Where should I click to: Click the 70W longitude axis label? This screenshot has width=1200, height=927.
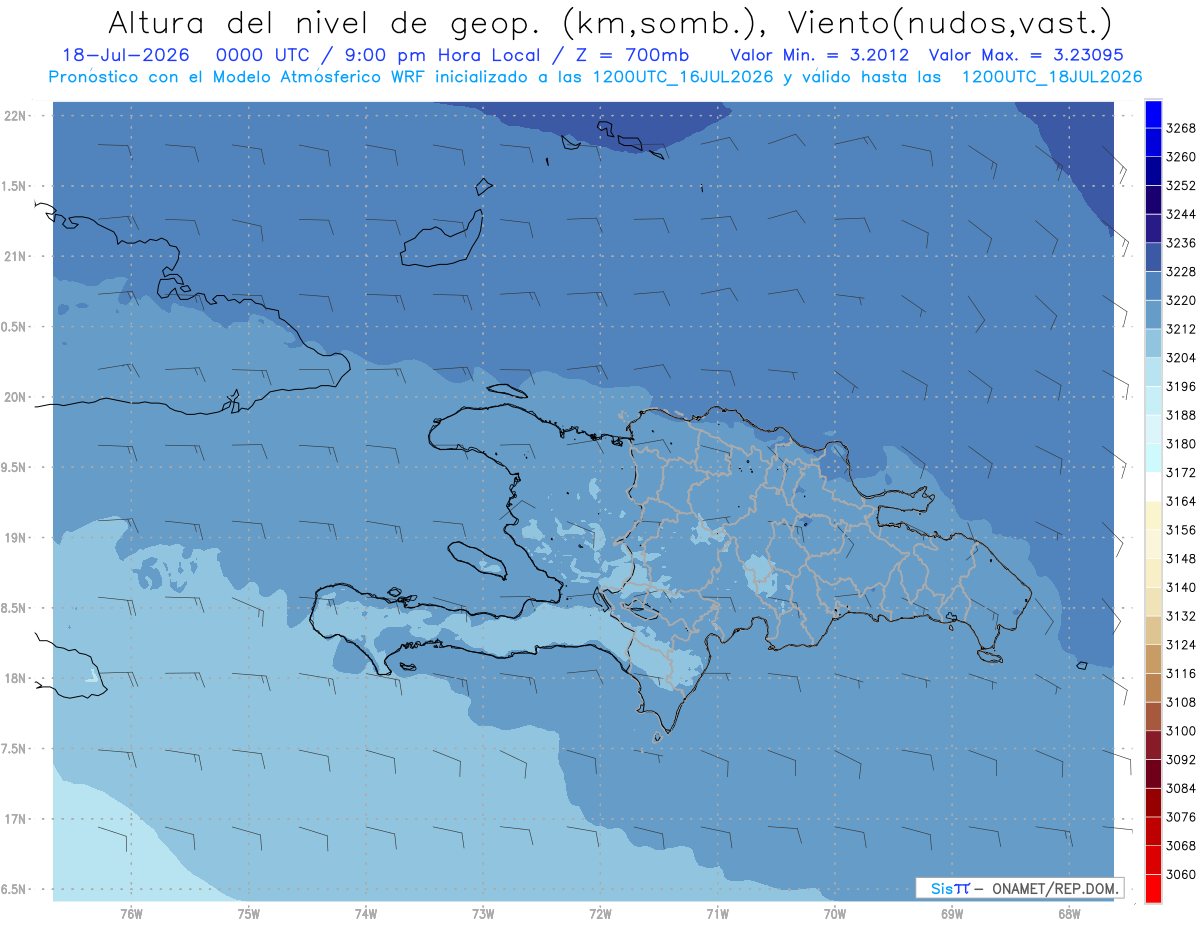click(x=835, y=914)
